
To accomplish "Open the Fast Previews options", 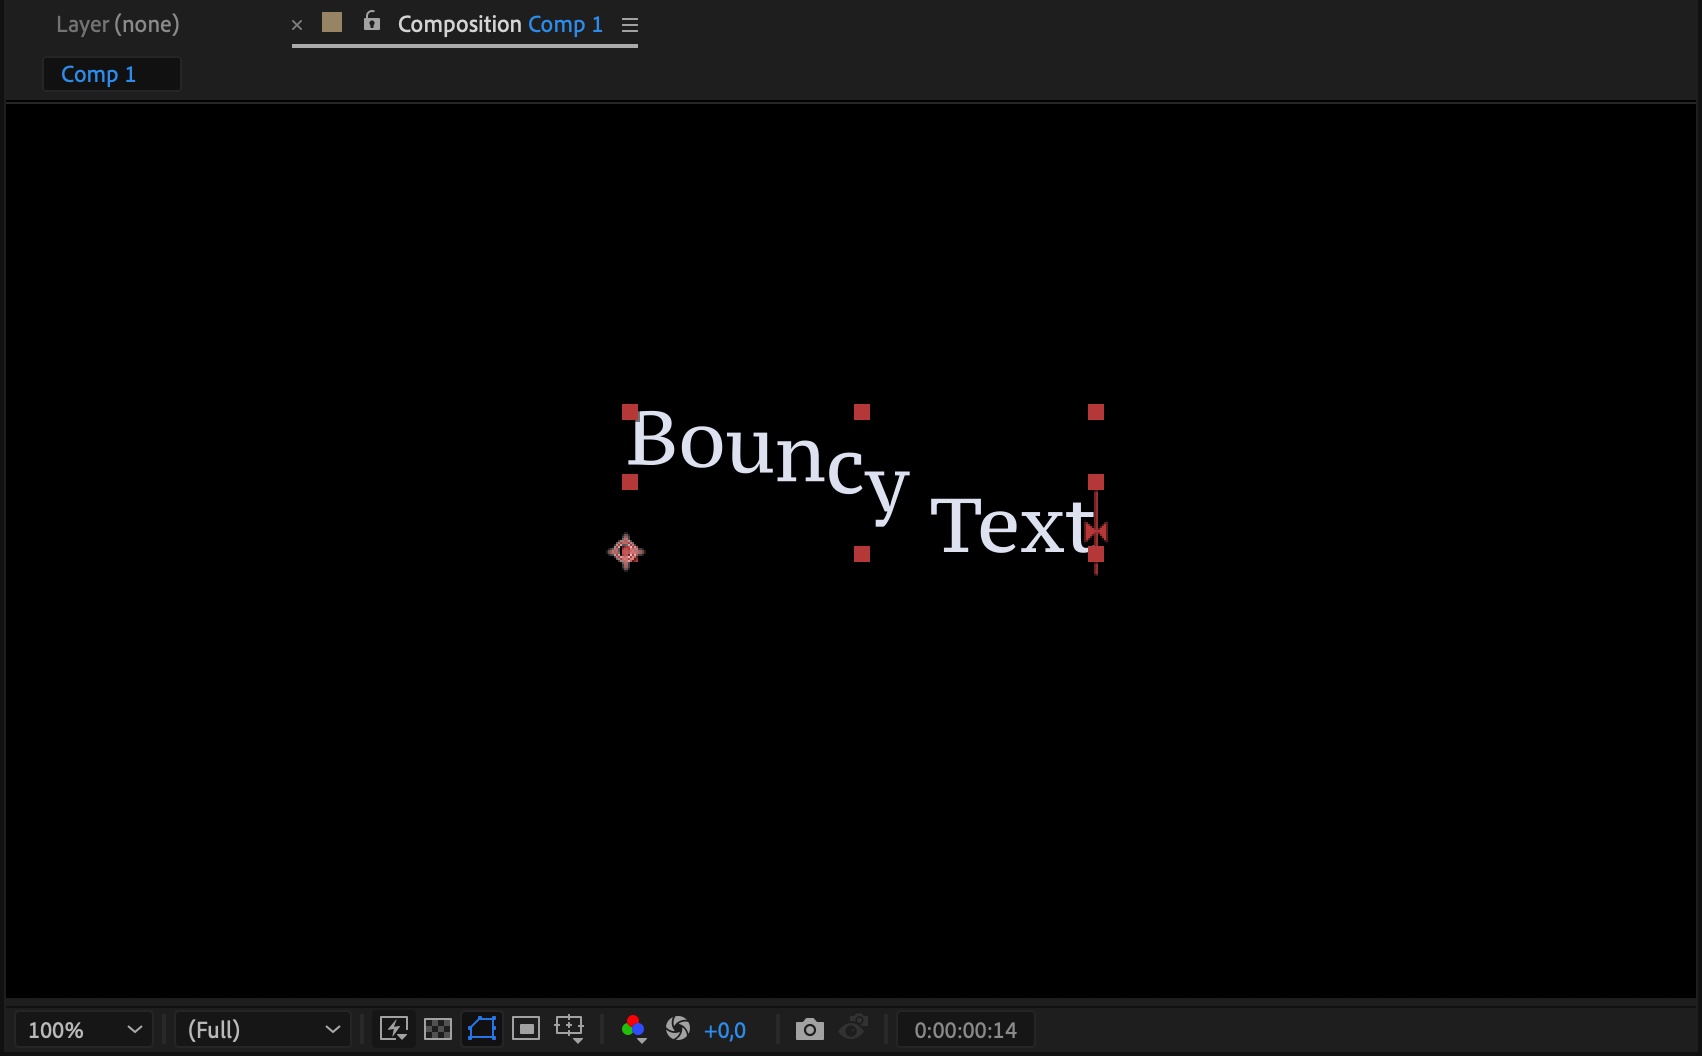I will click(x=394, y=1029).
